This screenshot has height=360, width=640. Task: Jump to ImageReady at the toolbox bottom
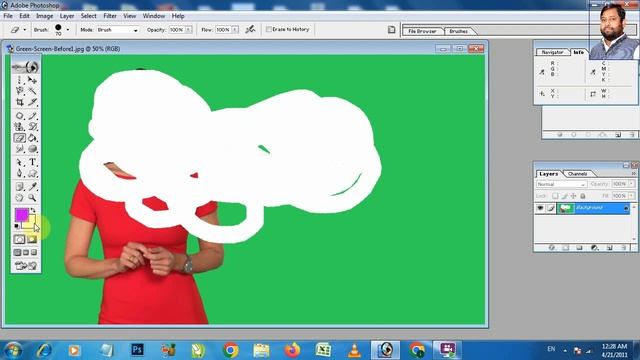point(26,266)
